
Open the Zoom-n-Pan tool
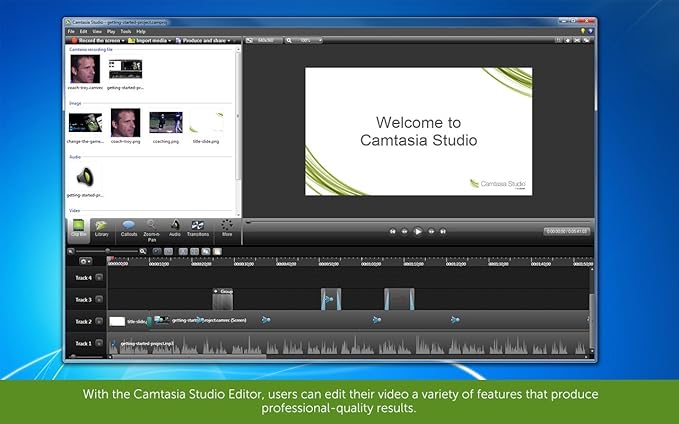point(151,229)
